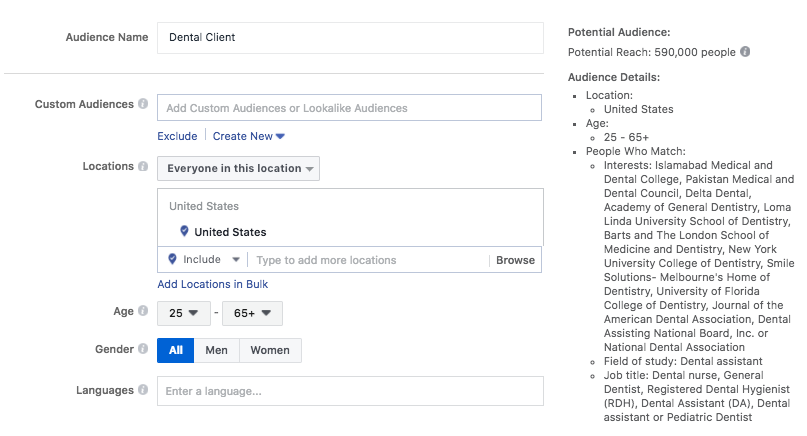This screenshot has height=436, width=807.
Task: Click the Age info icon
Action: tap(143, 310)
